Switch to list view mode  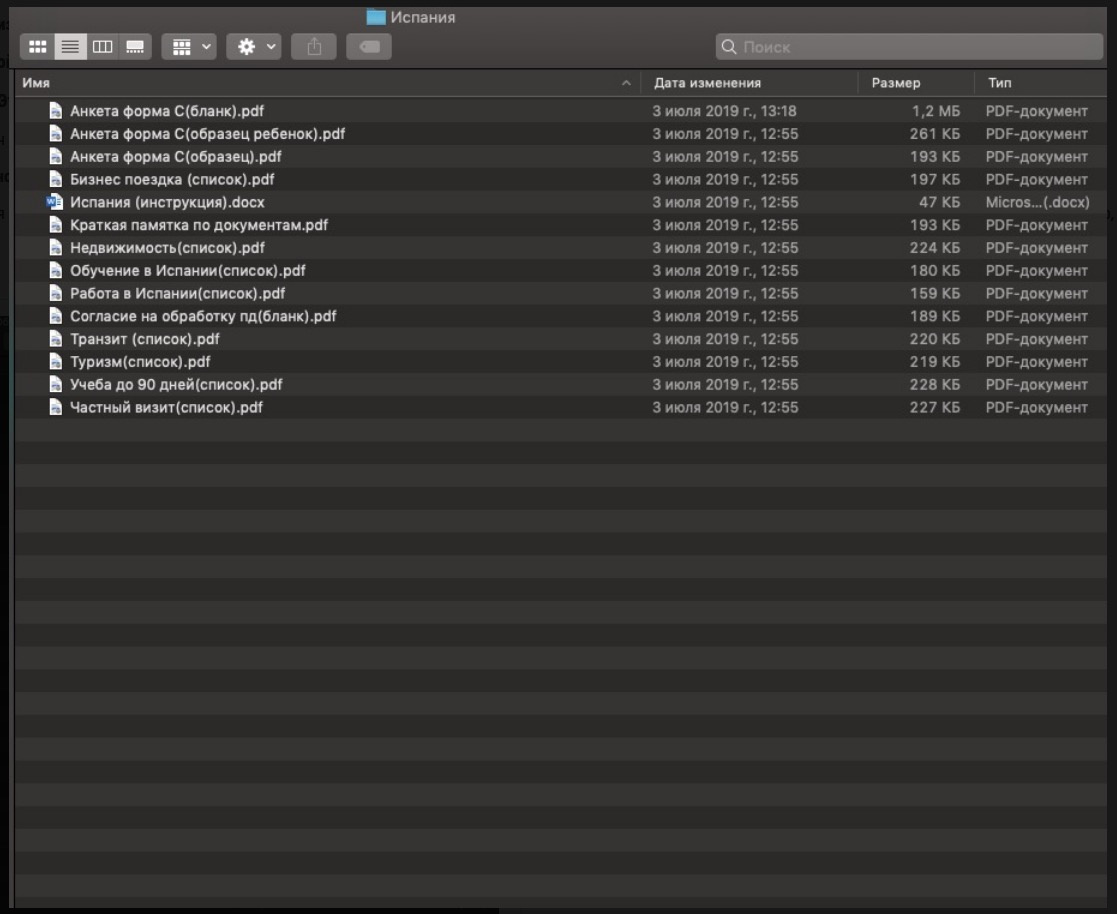pos(70,47)
